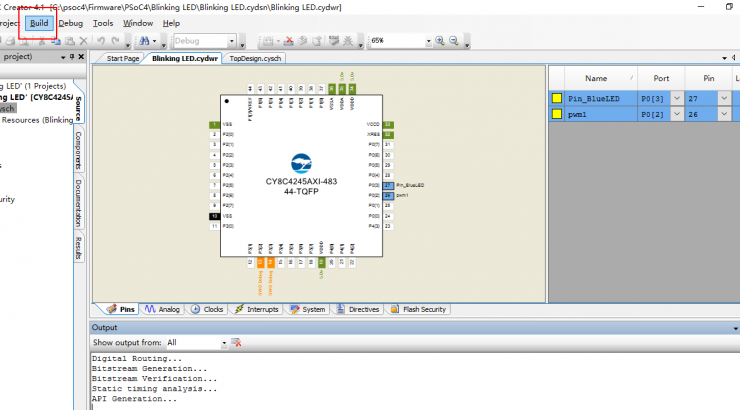This screenshot has width=740, height=410.
Task: Click the Cypress logo on chip
Action: (x=301, y=163)
